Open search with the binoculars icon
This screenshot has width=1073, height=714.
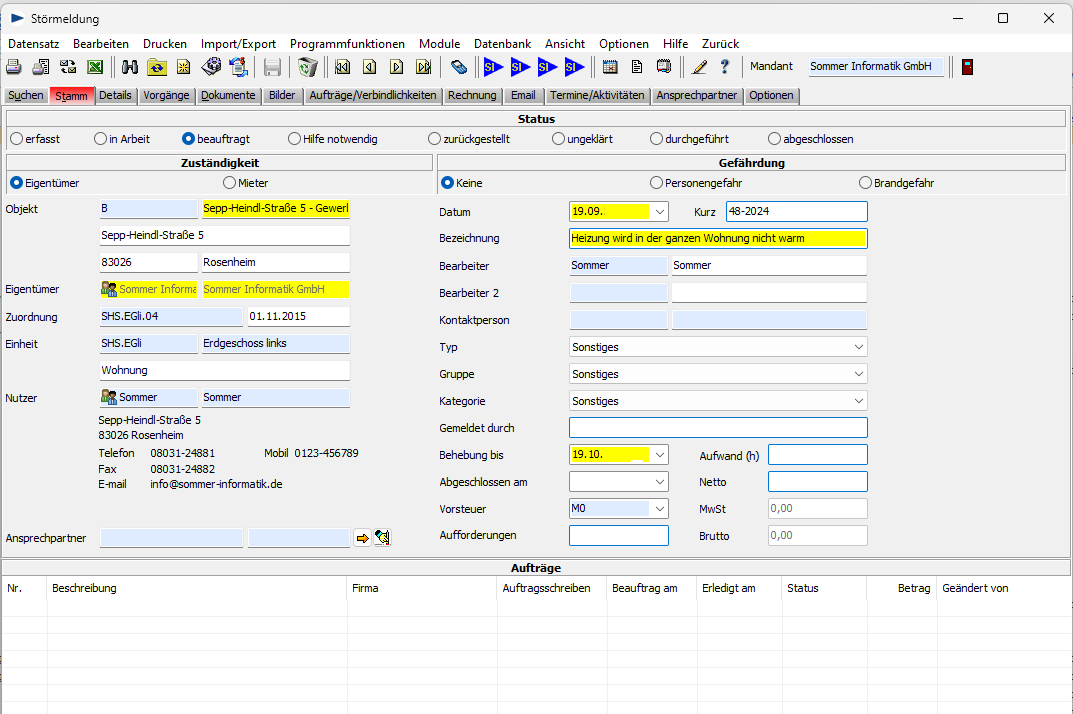click(130, 67)
